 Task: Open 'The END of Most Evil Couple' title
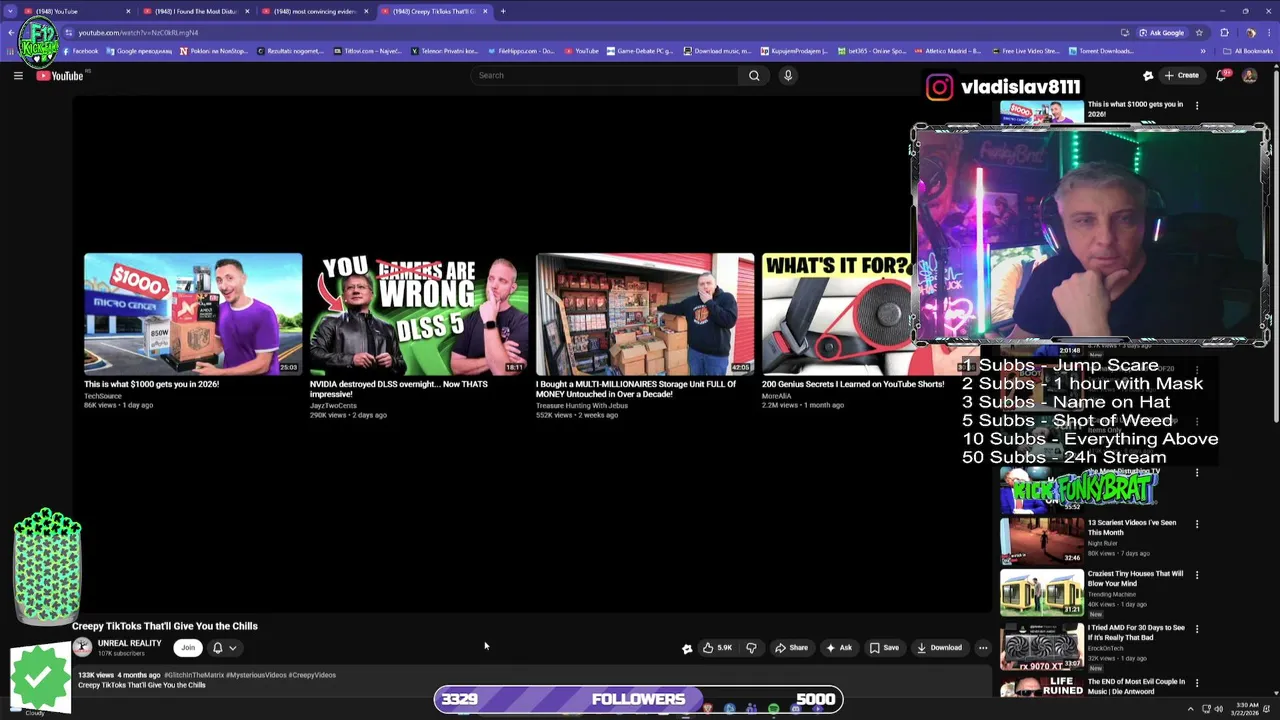tap(1136, 686)
